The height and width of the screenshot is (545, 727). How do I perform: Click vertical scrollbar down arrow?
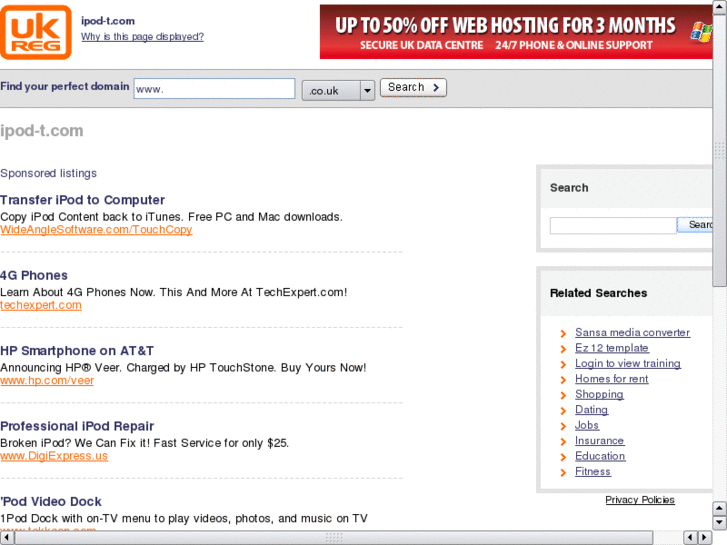point(719,522)
